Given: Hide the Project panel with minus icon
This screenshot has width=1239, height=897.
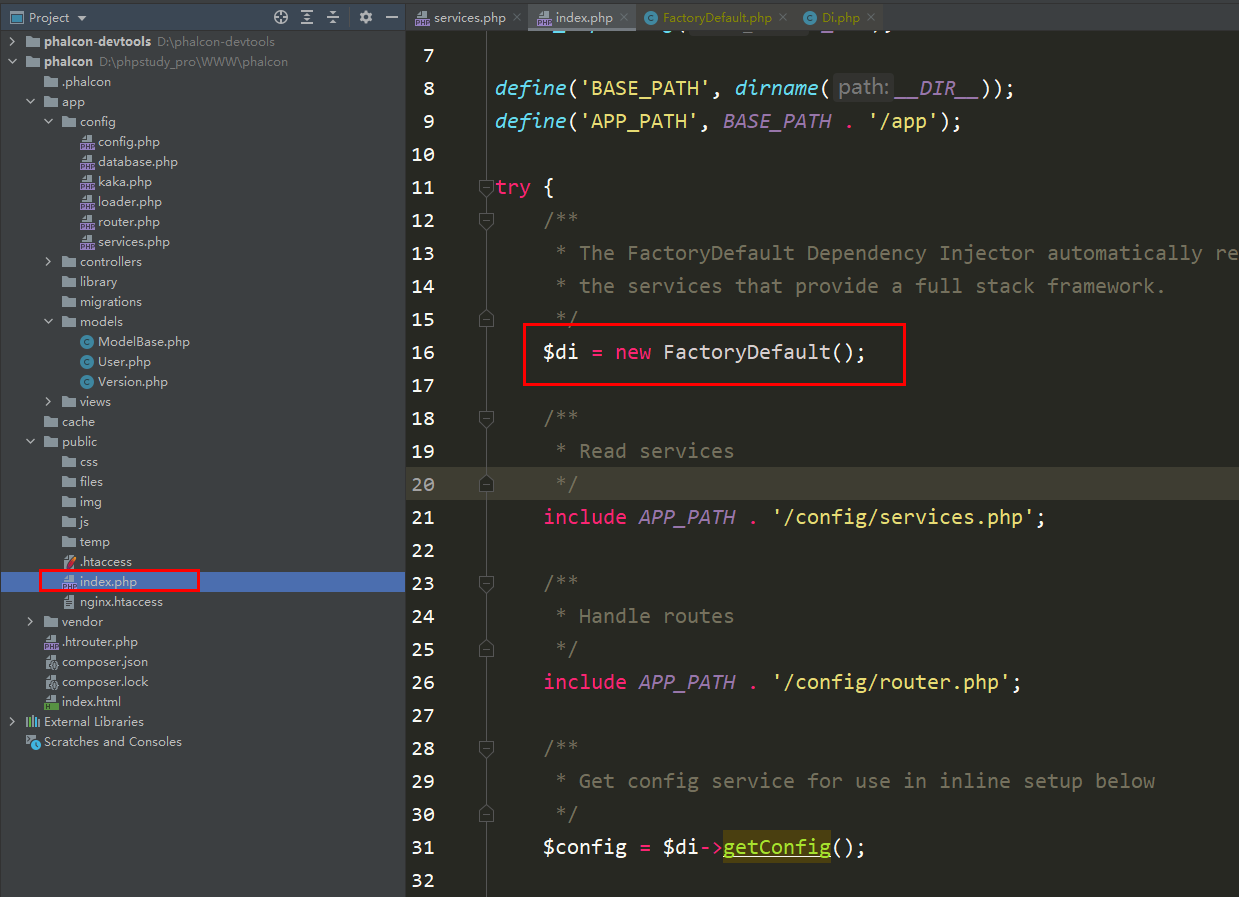Looking at the screenshot, I should coord(390,17).
